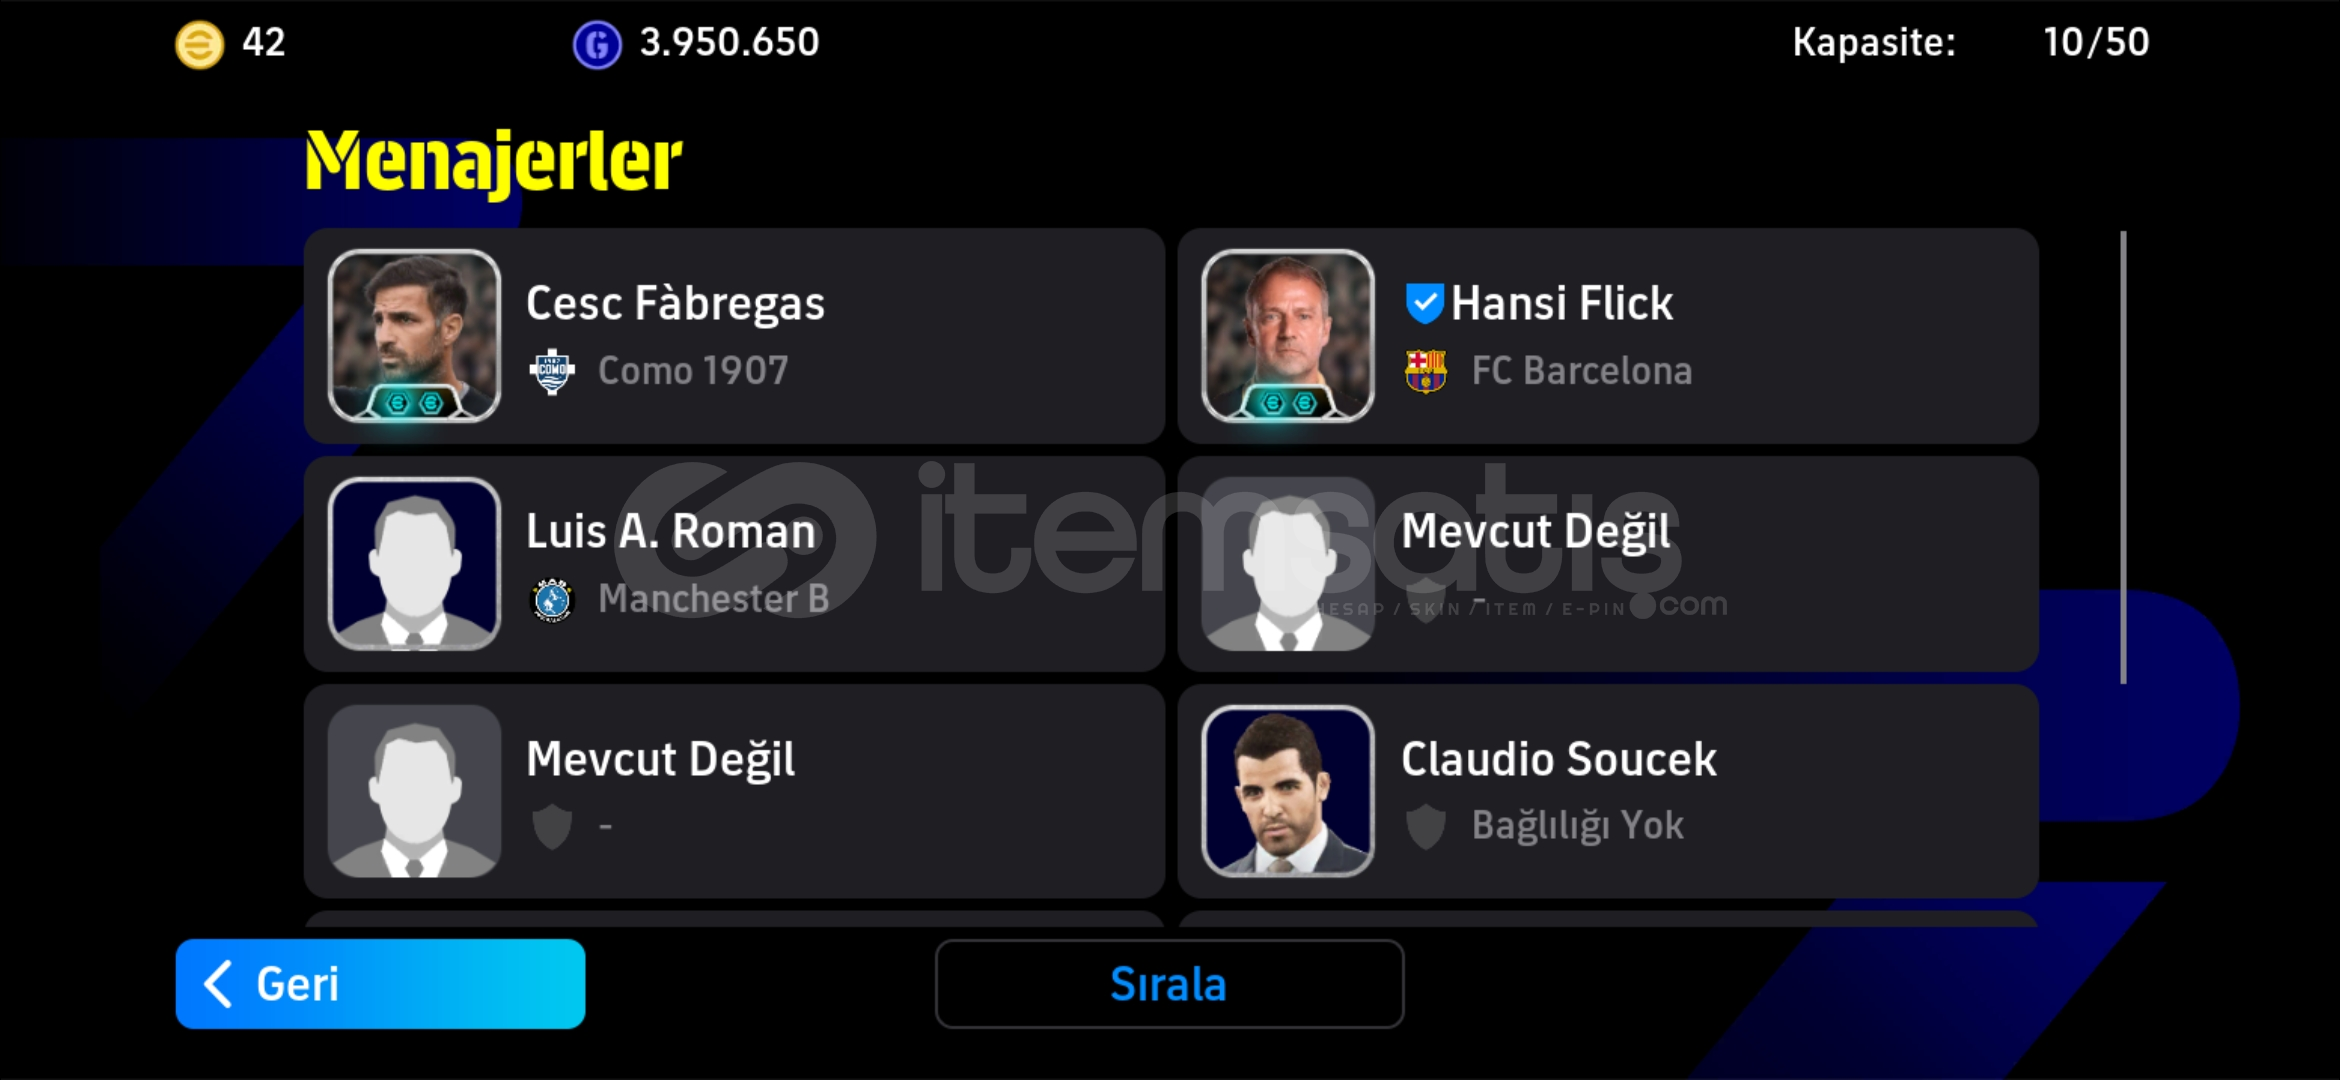Screen dimensions: 2340x1080
Task: Click the vertical scrollbar of manager list
Action: tap(2123, 458)
